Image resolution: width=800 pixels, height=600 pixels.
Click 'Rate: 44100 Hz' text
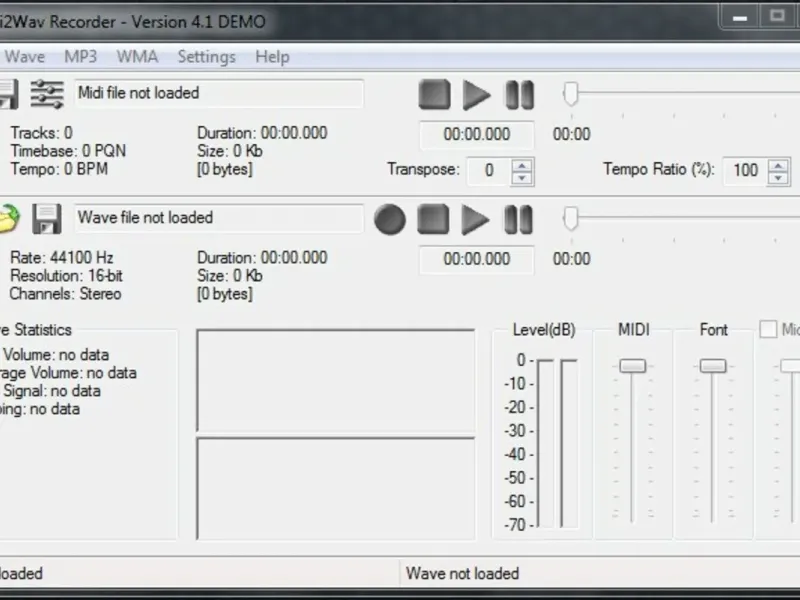click(x=62, y=258)
